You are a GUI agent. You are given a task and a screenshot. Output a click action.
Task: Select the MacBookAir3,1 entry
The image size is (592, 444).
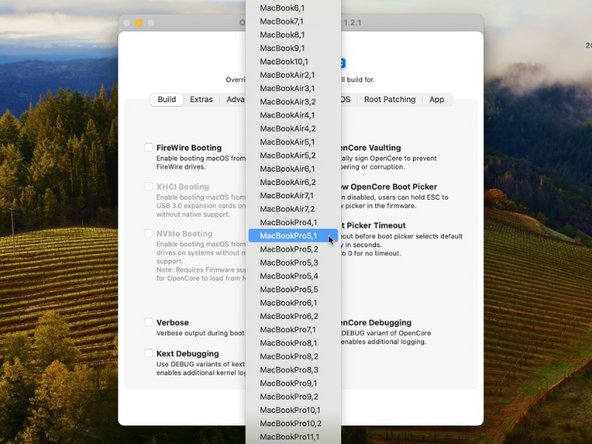point(293,88)
